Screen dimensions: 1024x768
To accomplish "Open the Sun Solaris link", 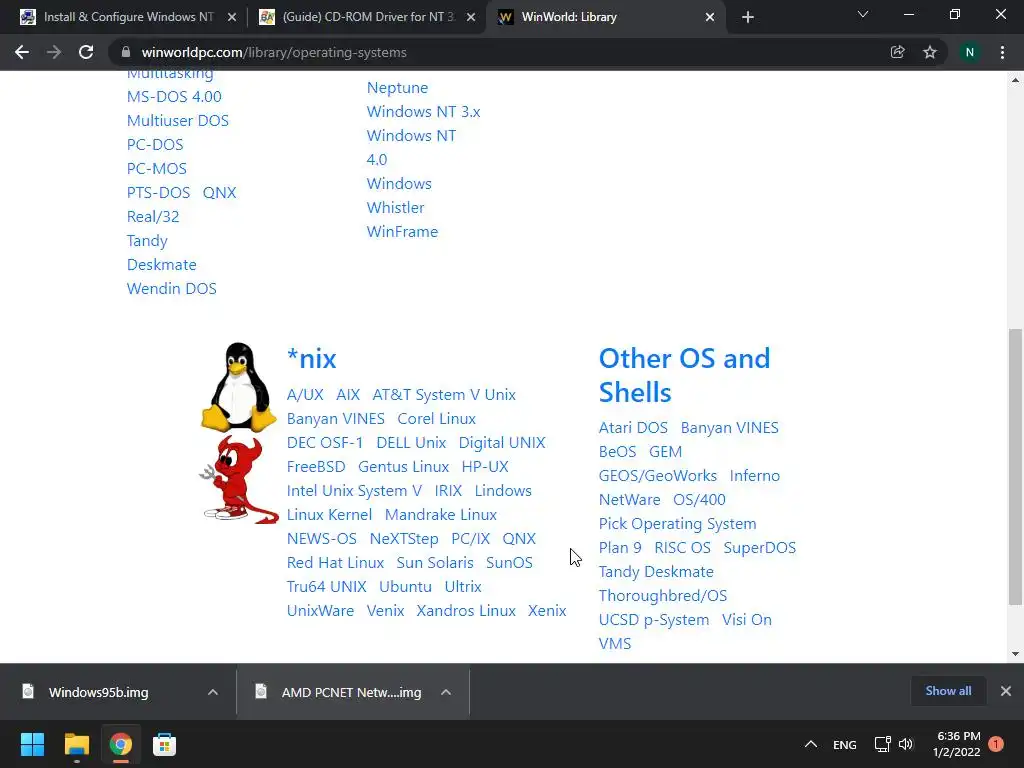I will [x=435, y=563].
